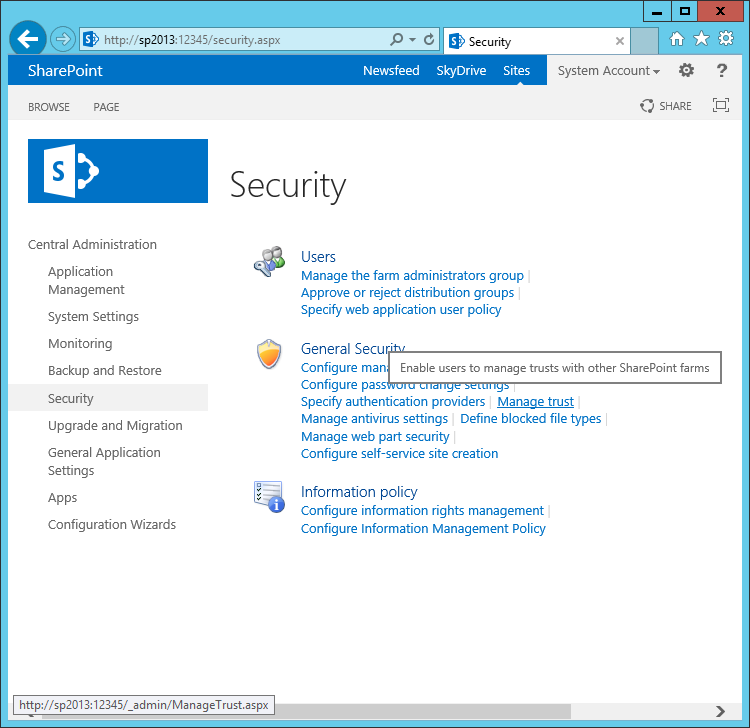Click the SHARE button
The height and width of the screenshot is (728, 750).
pos(666,106)
